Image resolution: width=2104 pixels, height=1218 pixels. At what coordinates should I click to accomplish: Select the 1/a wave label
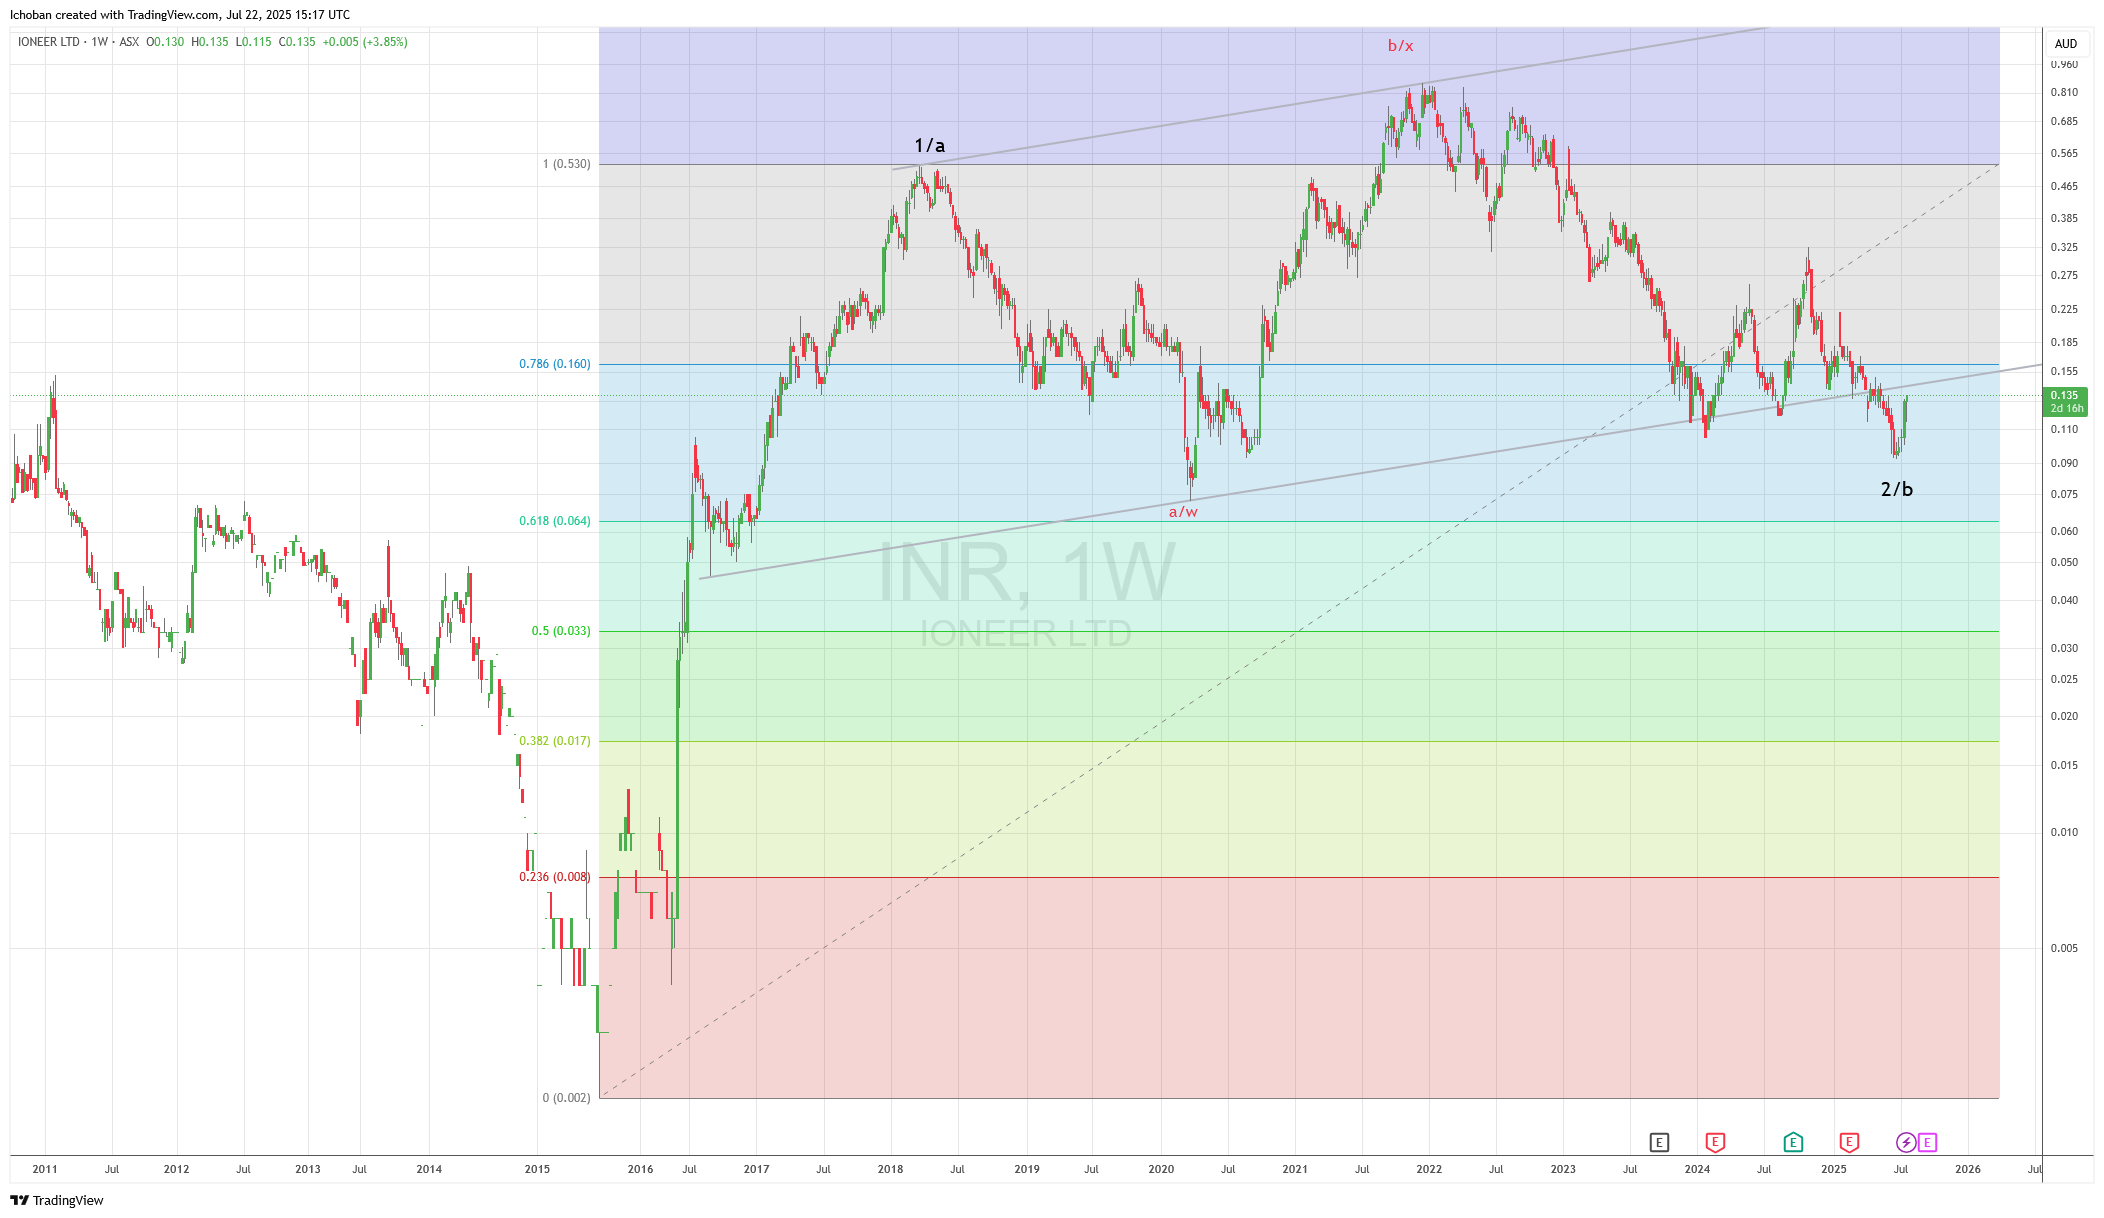[929, 146]
